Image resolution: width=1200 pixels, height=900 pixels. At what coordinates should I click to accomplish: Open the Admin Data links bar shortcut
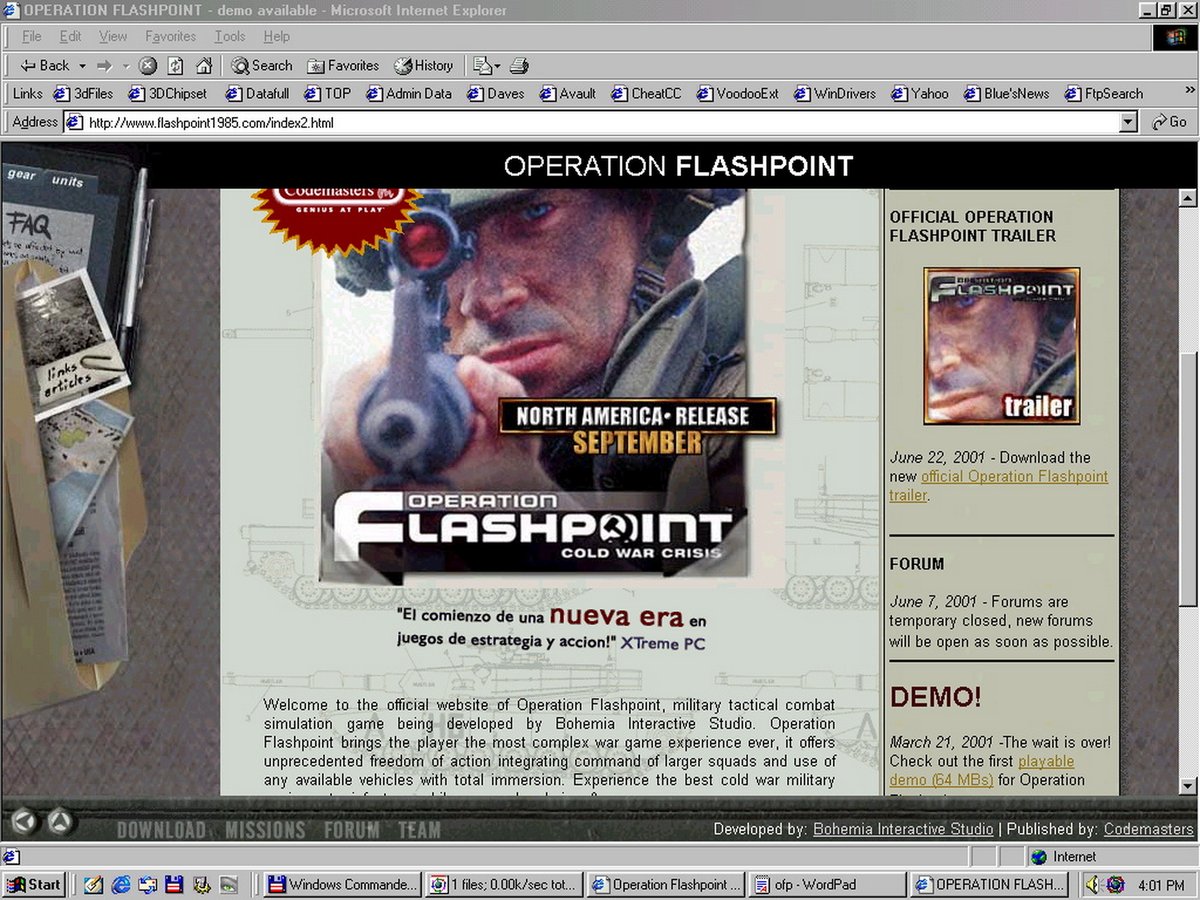(x=409, y=94)
